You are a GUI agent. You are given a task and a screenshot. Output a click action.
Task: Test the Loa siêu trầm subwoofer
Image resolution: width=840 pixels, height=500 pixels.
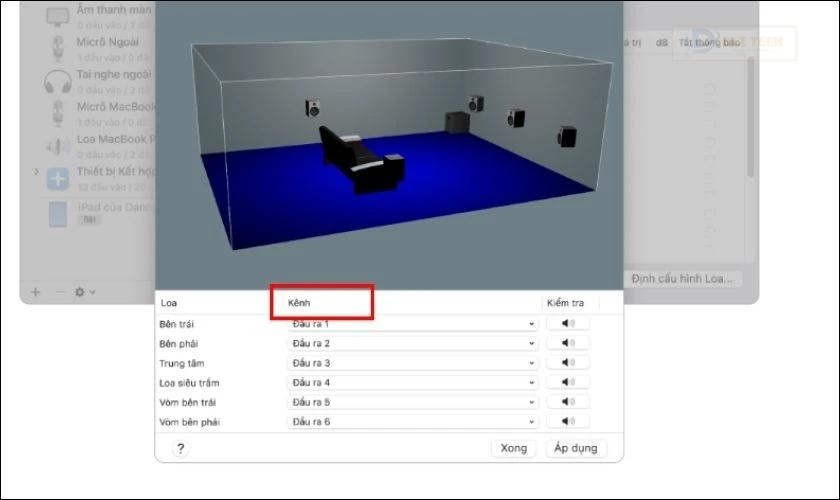568,382
